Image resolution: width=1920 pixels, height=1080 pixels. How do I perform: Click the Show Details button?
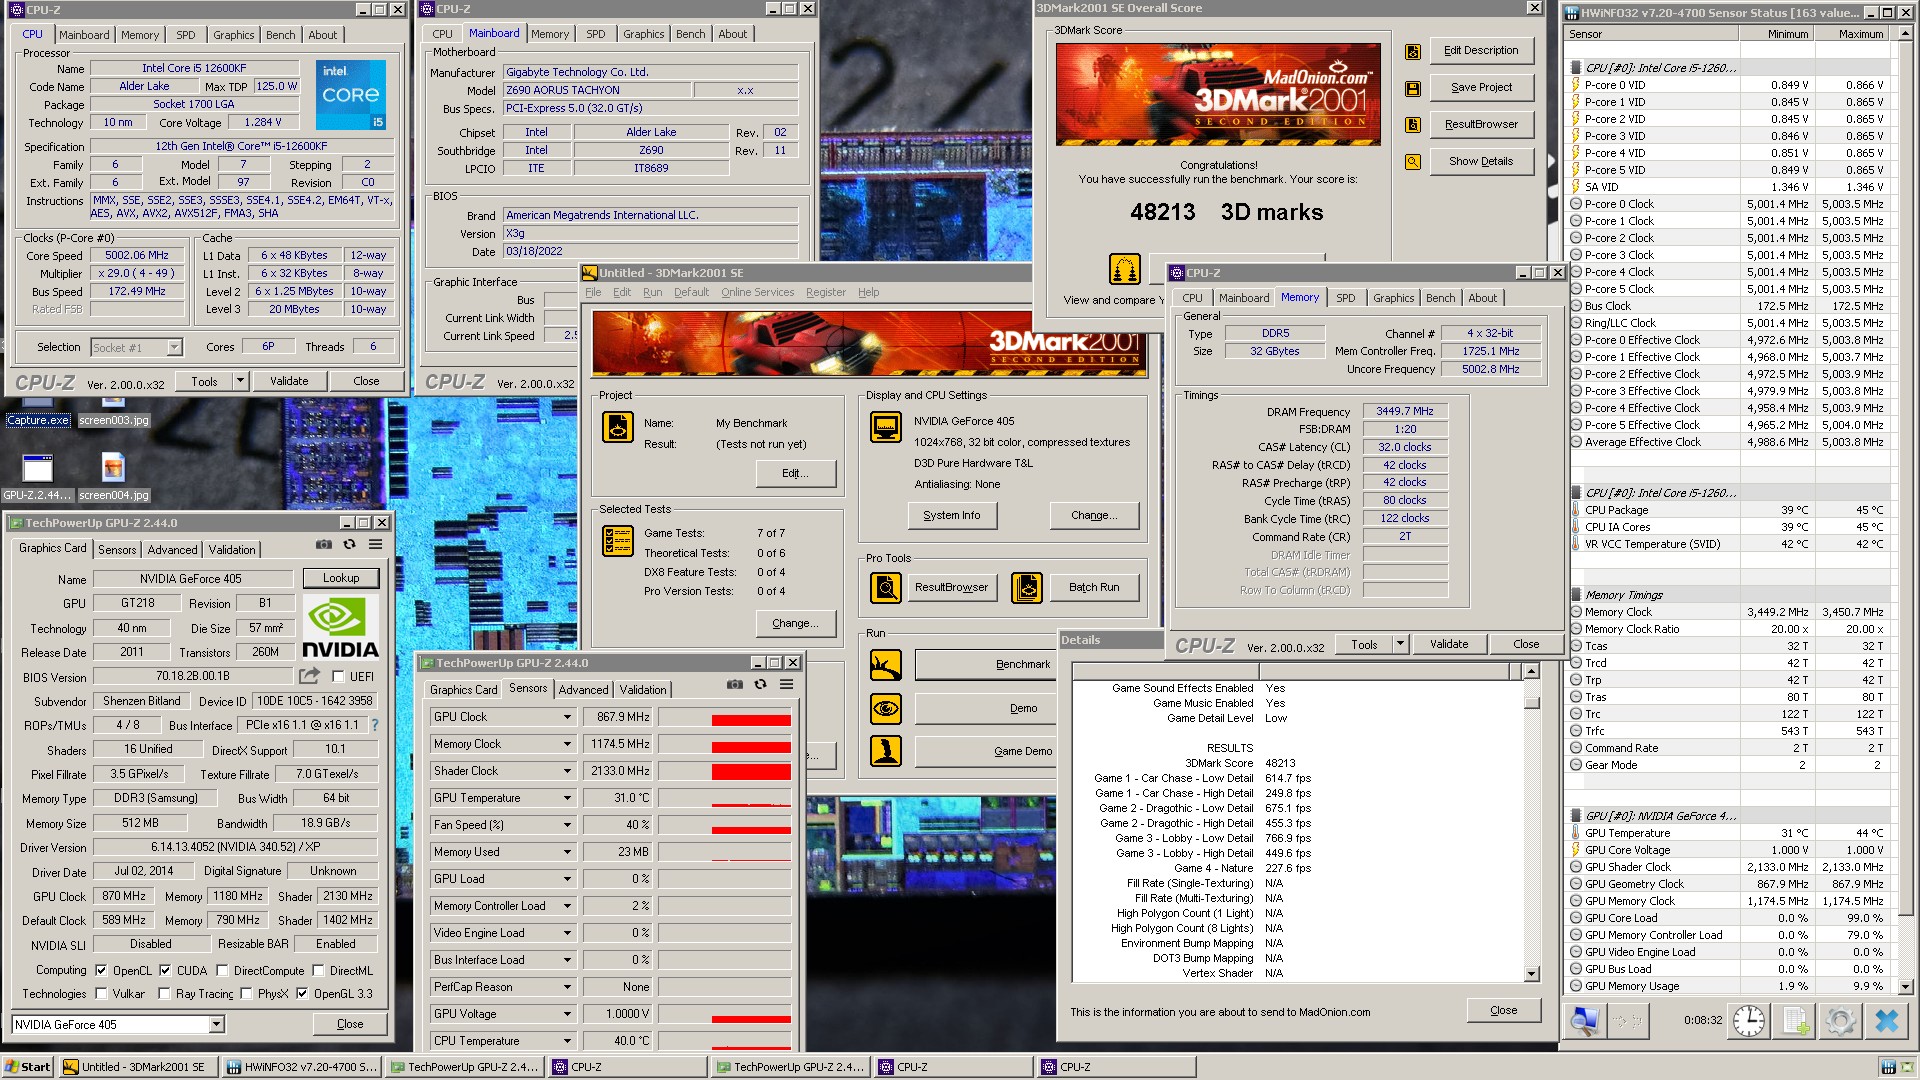pyautogui.click(x=1481, y=162)
